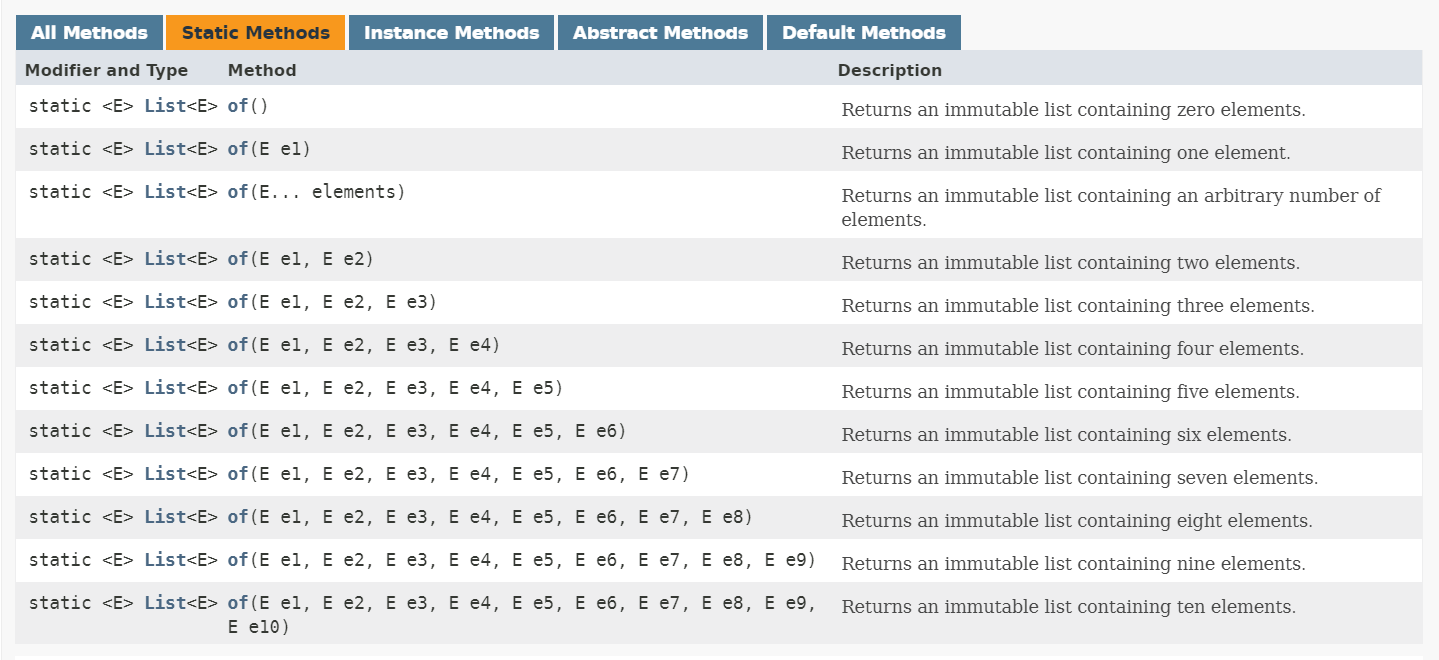View the Default Methods tab
This screenshot has width=1439, height=660.
864,33
